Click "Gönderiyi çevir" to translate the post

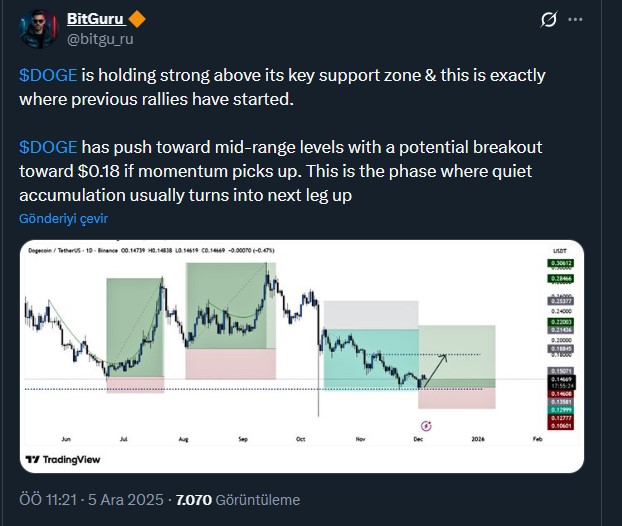[x=63, y=218]
